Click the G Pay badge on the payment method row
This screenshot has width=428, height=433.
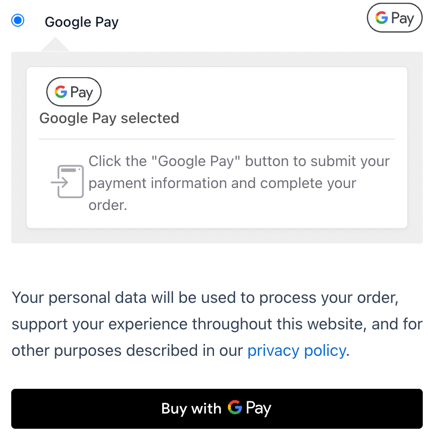(395, 18)
